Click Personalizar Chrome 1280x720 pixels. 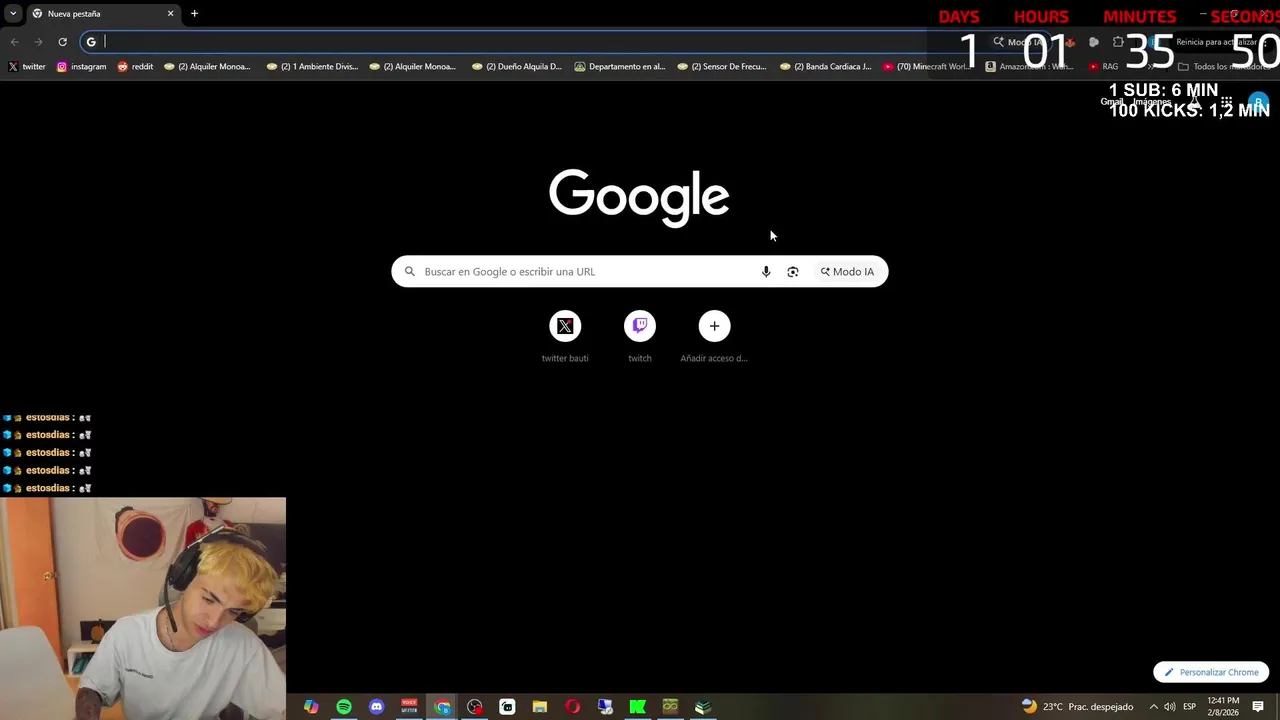[x=1211, y=673]
